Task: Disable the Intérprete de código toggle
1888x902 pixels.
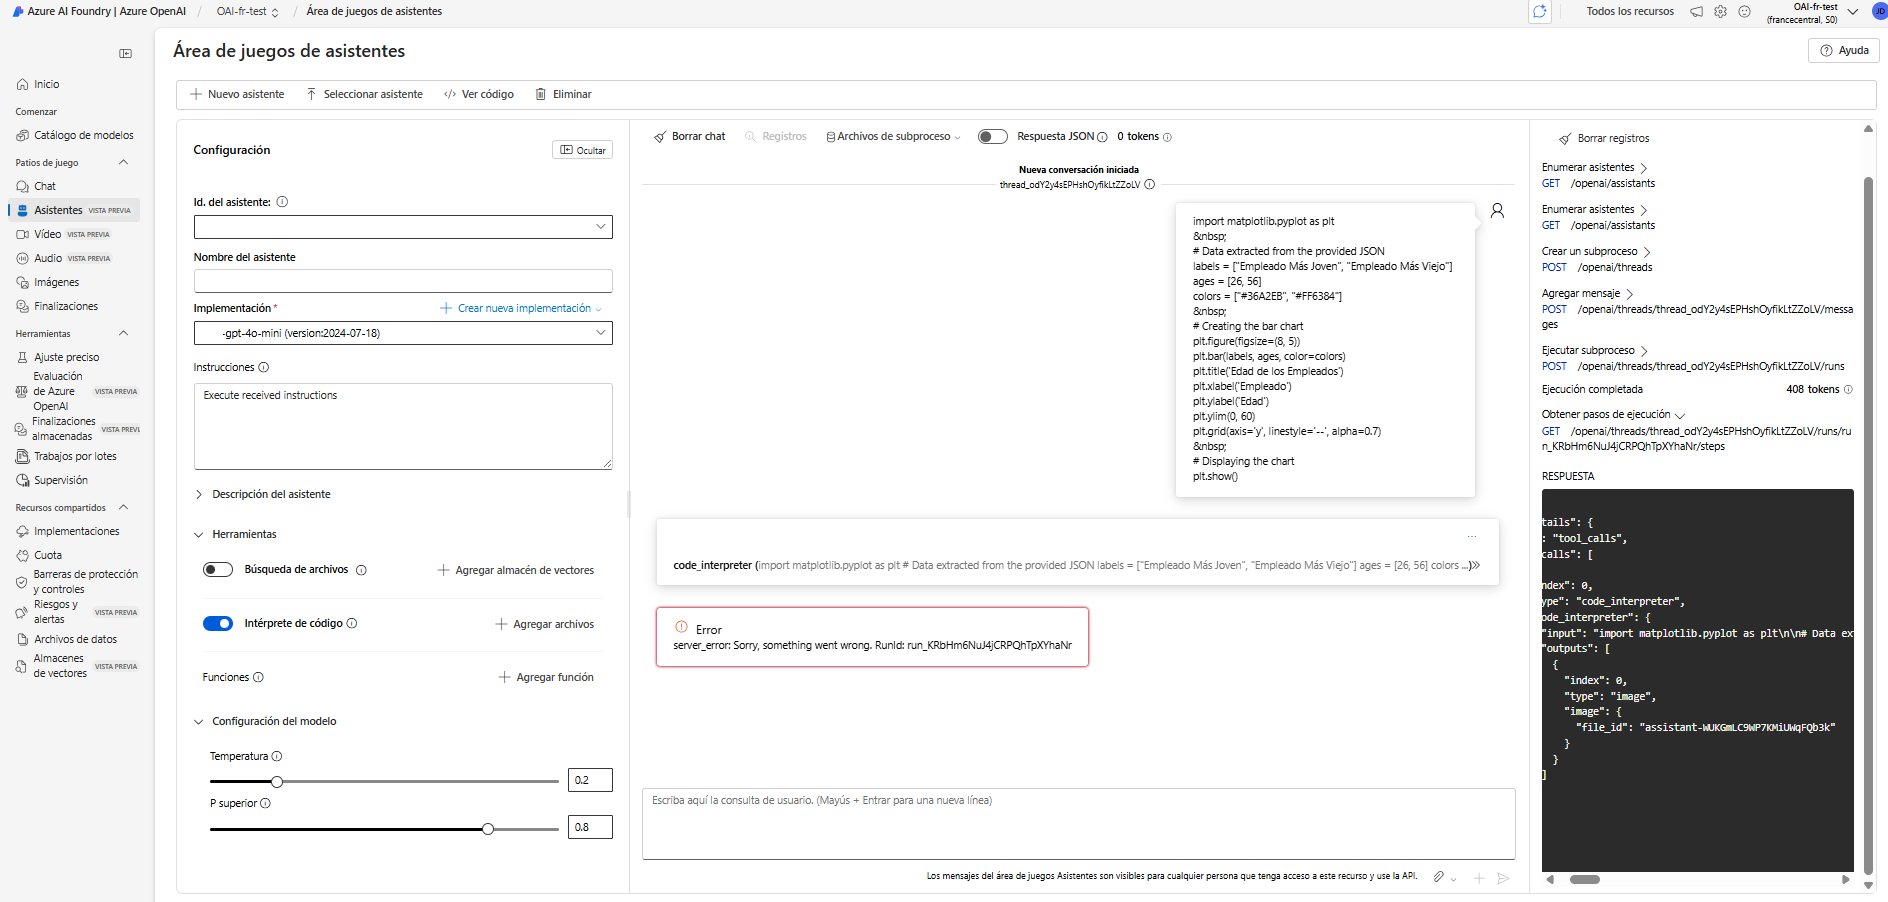Action: coord(217,623)
